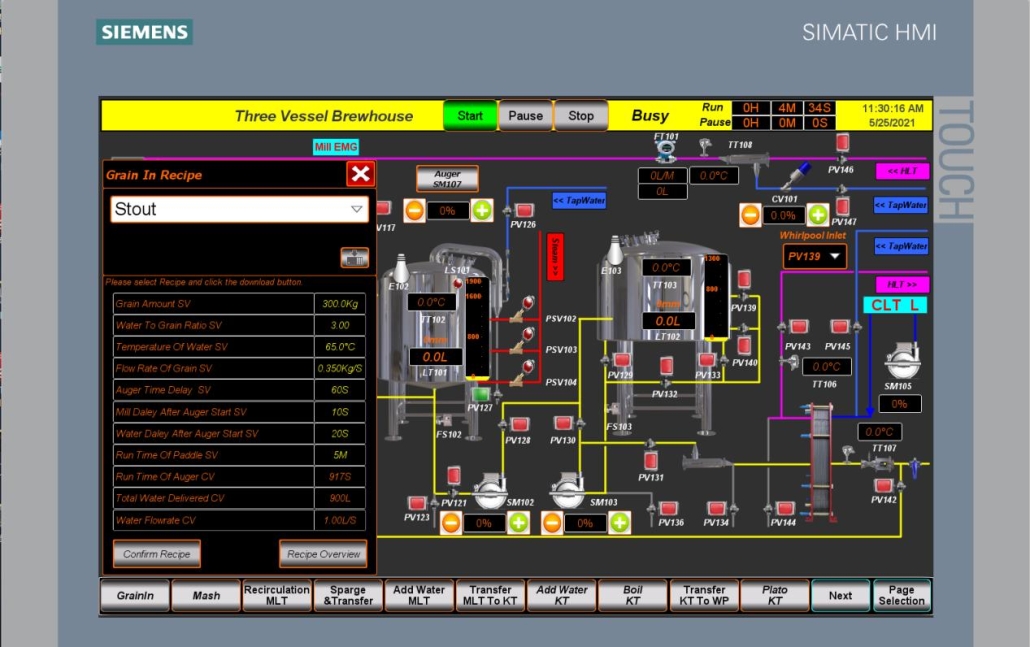Open valve PV134
Image resolution: width=1030 pixels, height=647 pixels.
716,508
